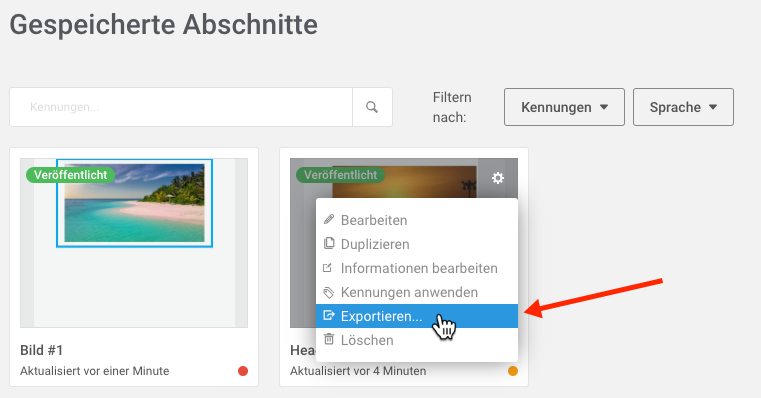Click the trash icon beside Löschen
This screenshot has width=761, height=398.
pyautogui.click(x=329, y=339)
